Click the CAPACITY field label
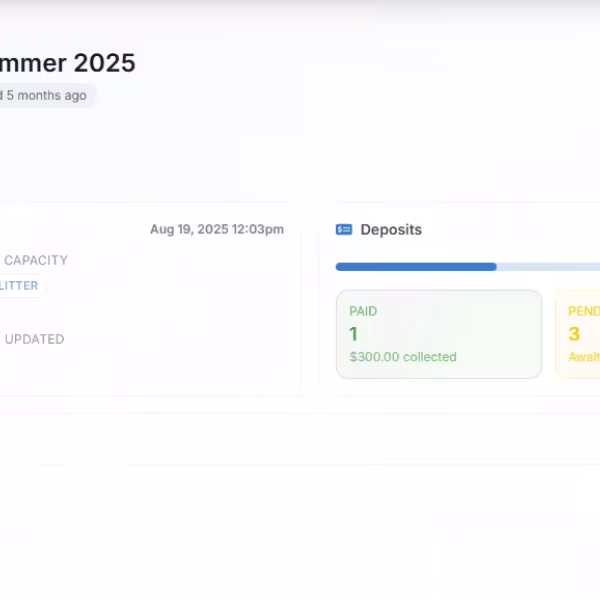Image resolution: width=600 pixels, height=600 pixels. pyautogui.click(x=36, y=260)
